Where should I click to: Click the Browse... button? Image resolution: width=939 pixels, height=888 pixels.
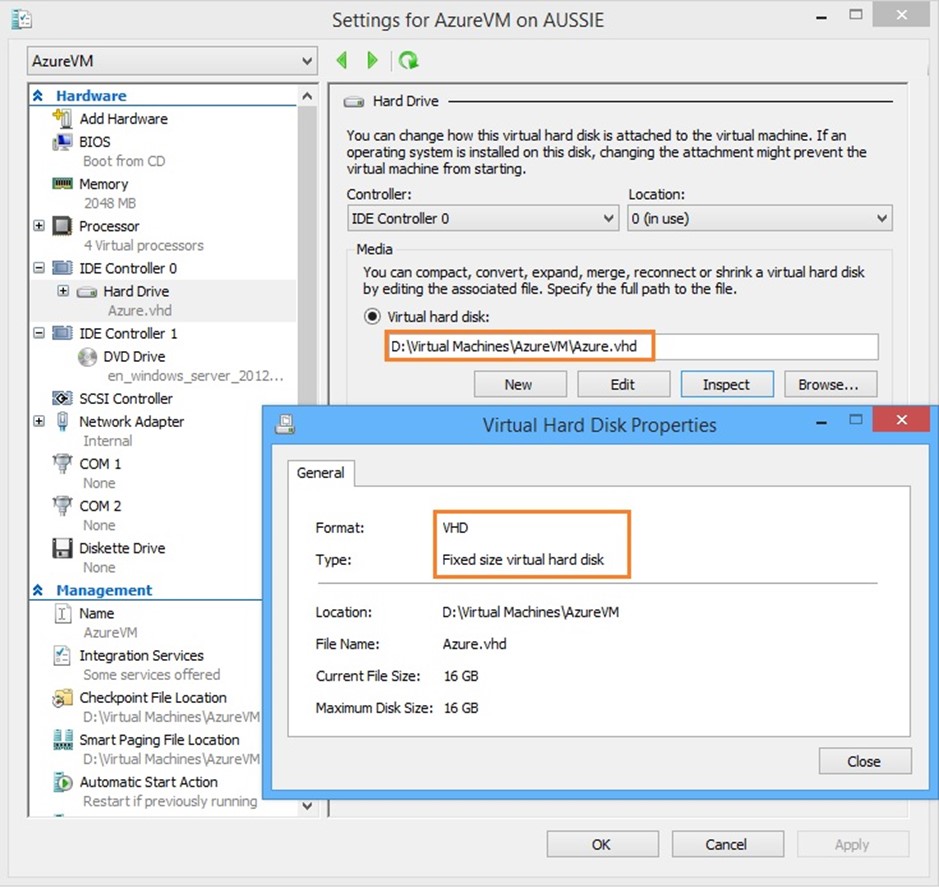click(831, 384)
